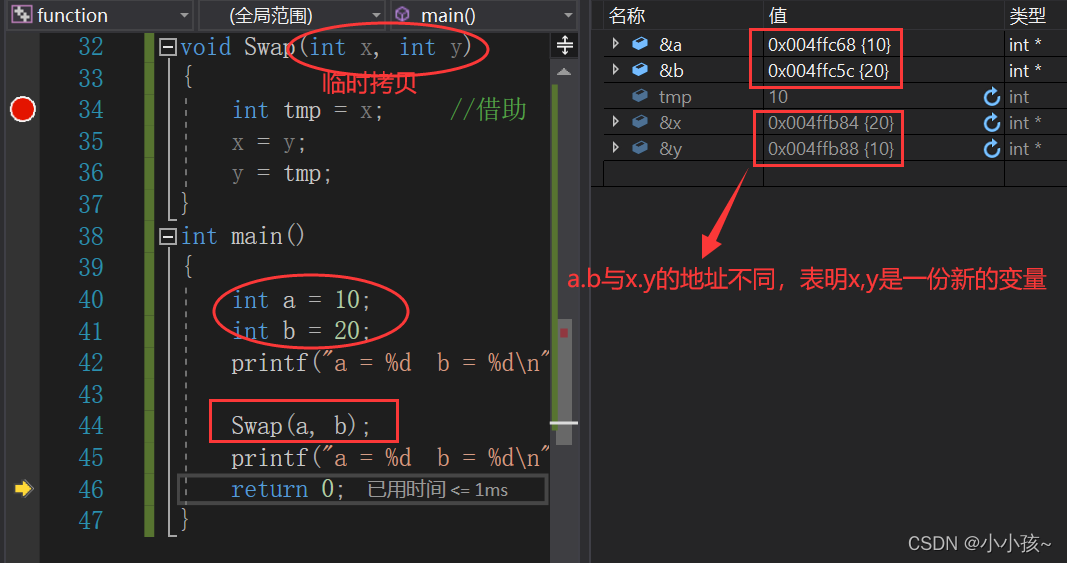Expand the &y watch entry
The image size is (1067, 563).
616,148
